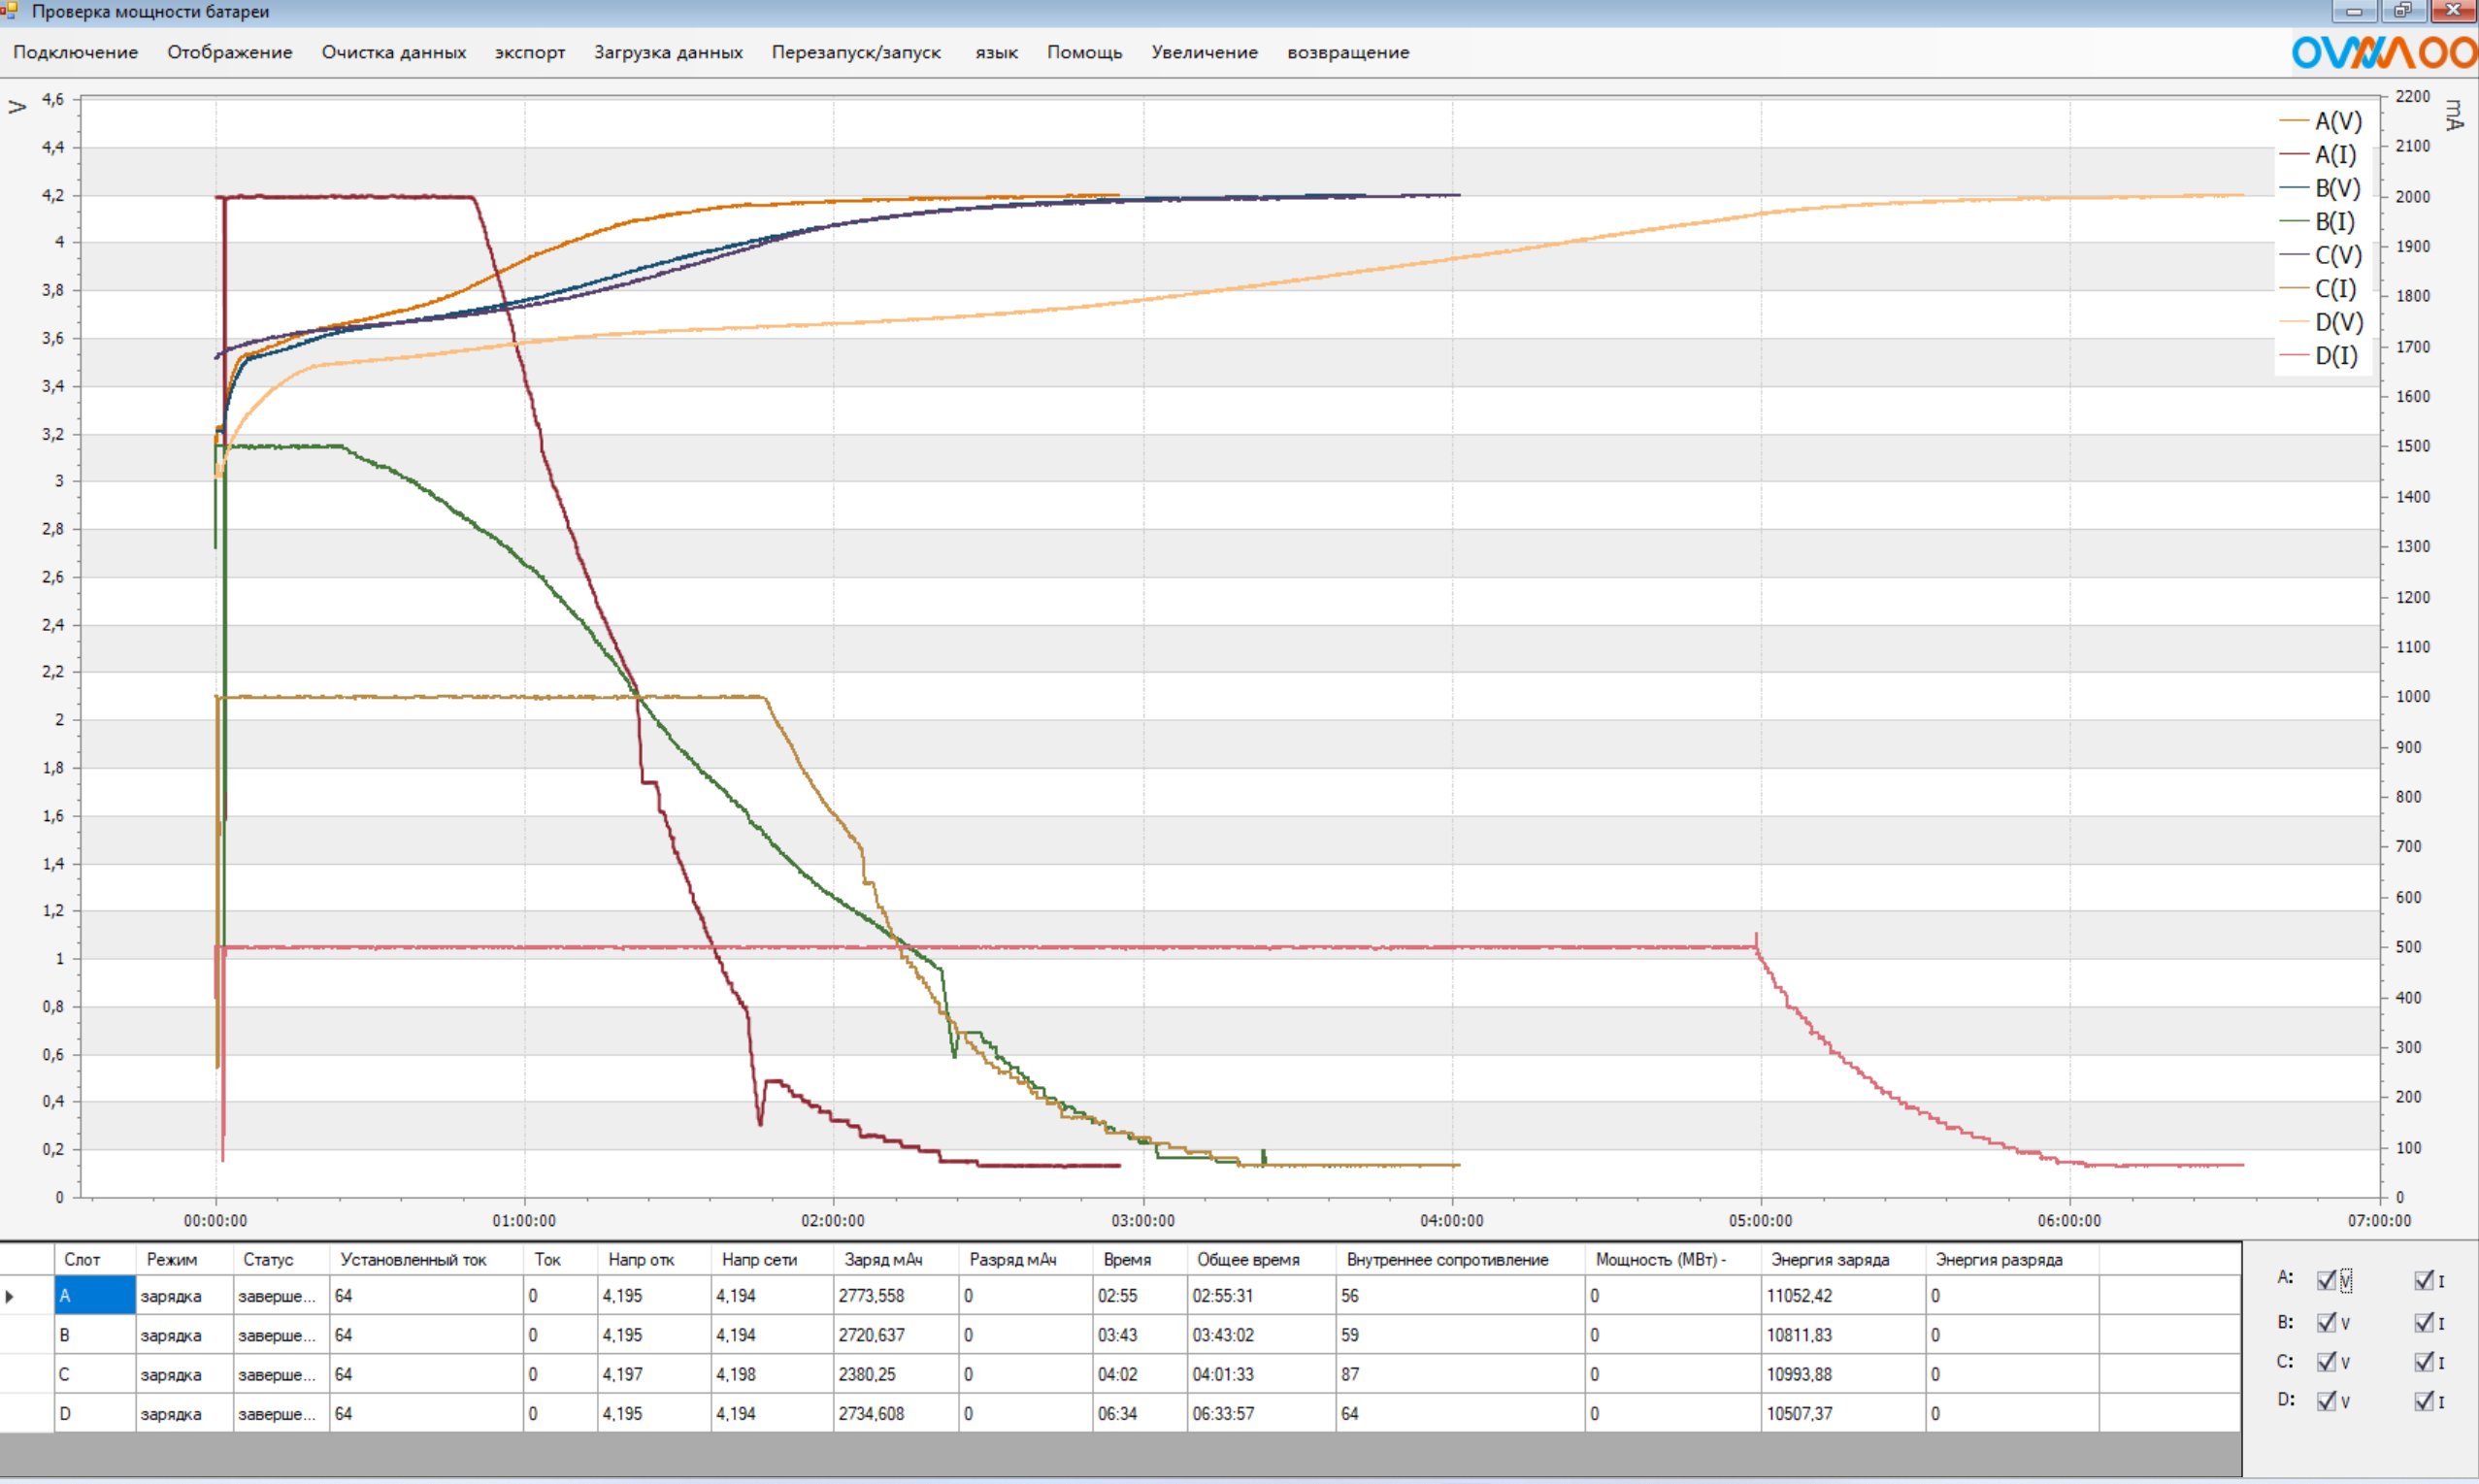Restore down the window
Image resolution: width=2479 pixels, height=1484 pixels.
(2402, 11)
